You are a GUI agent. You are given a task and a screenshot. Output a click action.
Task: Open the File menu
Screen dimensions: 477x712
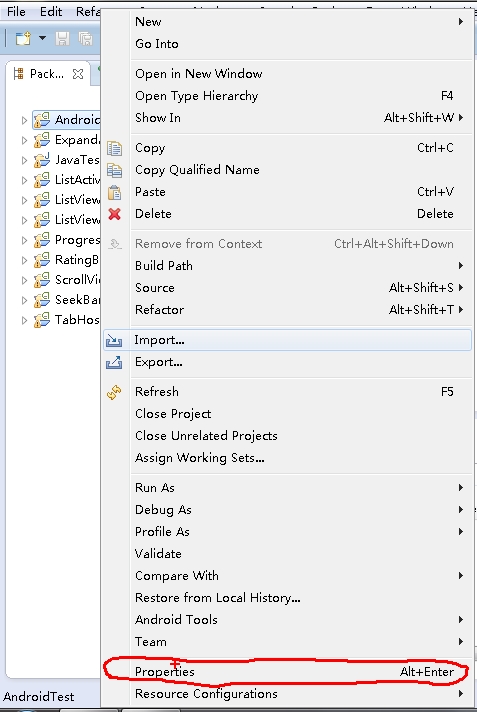pyautogui.click(x=16, y=11)
